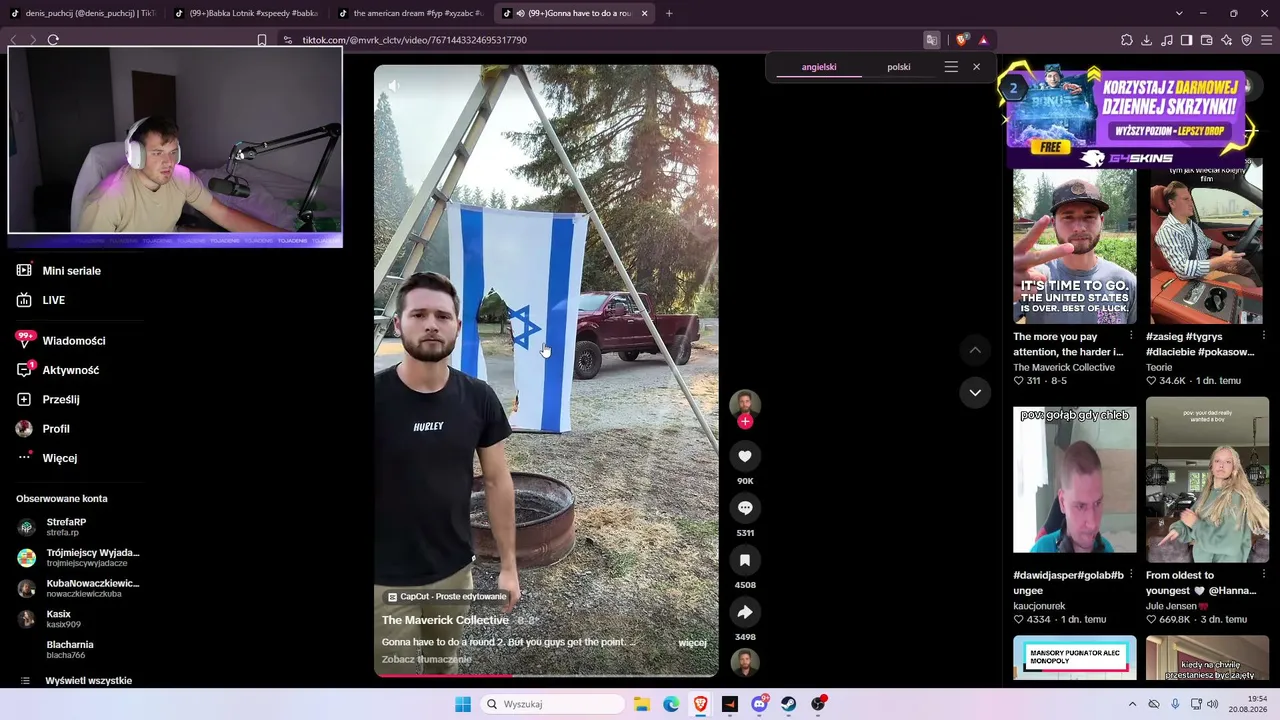Open comments on the Maverick Collective video
The height and width of the screenshot is (720, 1280).
(x=745, y=508)
